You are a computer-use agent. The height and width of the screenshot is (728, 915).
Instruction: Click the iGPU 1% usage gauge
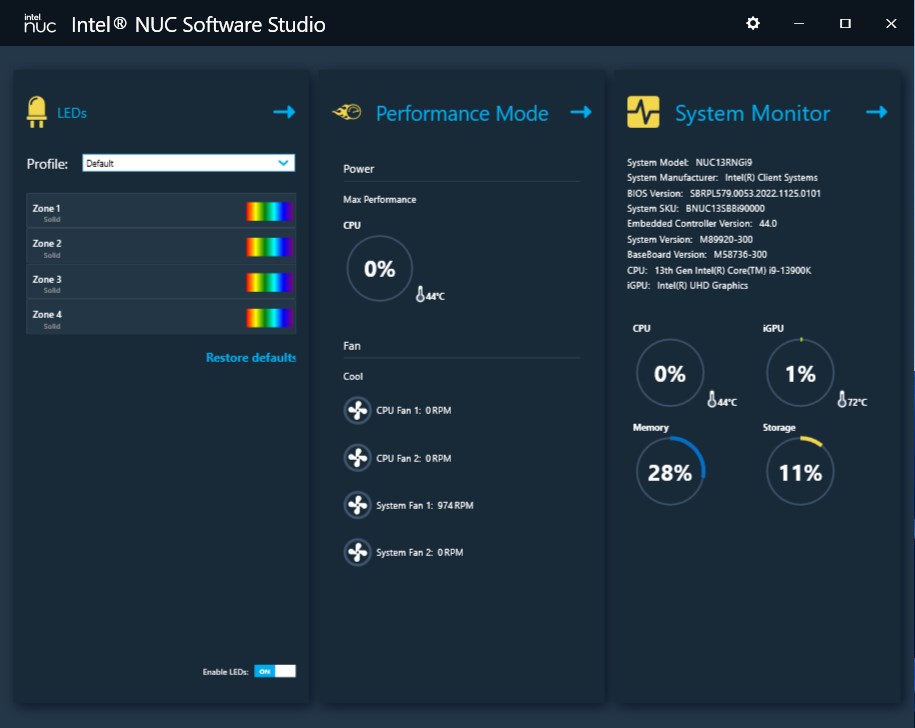pyautogui.click(x=800, y=373)
